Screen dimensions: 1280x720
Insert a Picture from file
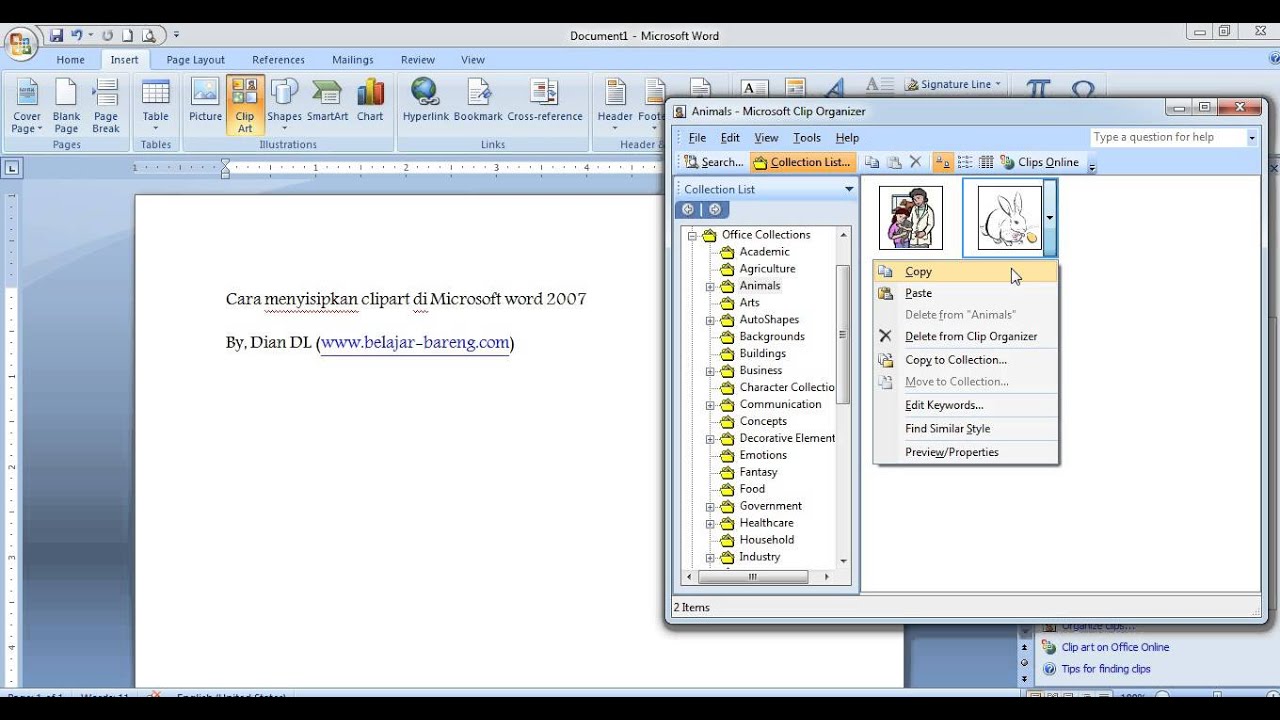coord(205,100)
